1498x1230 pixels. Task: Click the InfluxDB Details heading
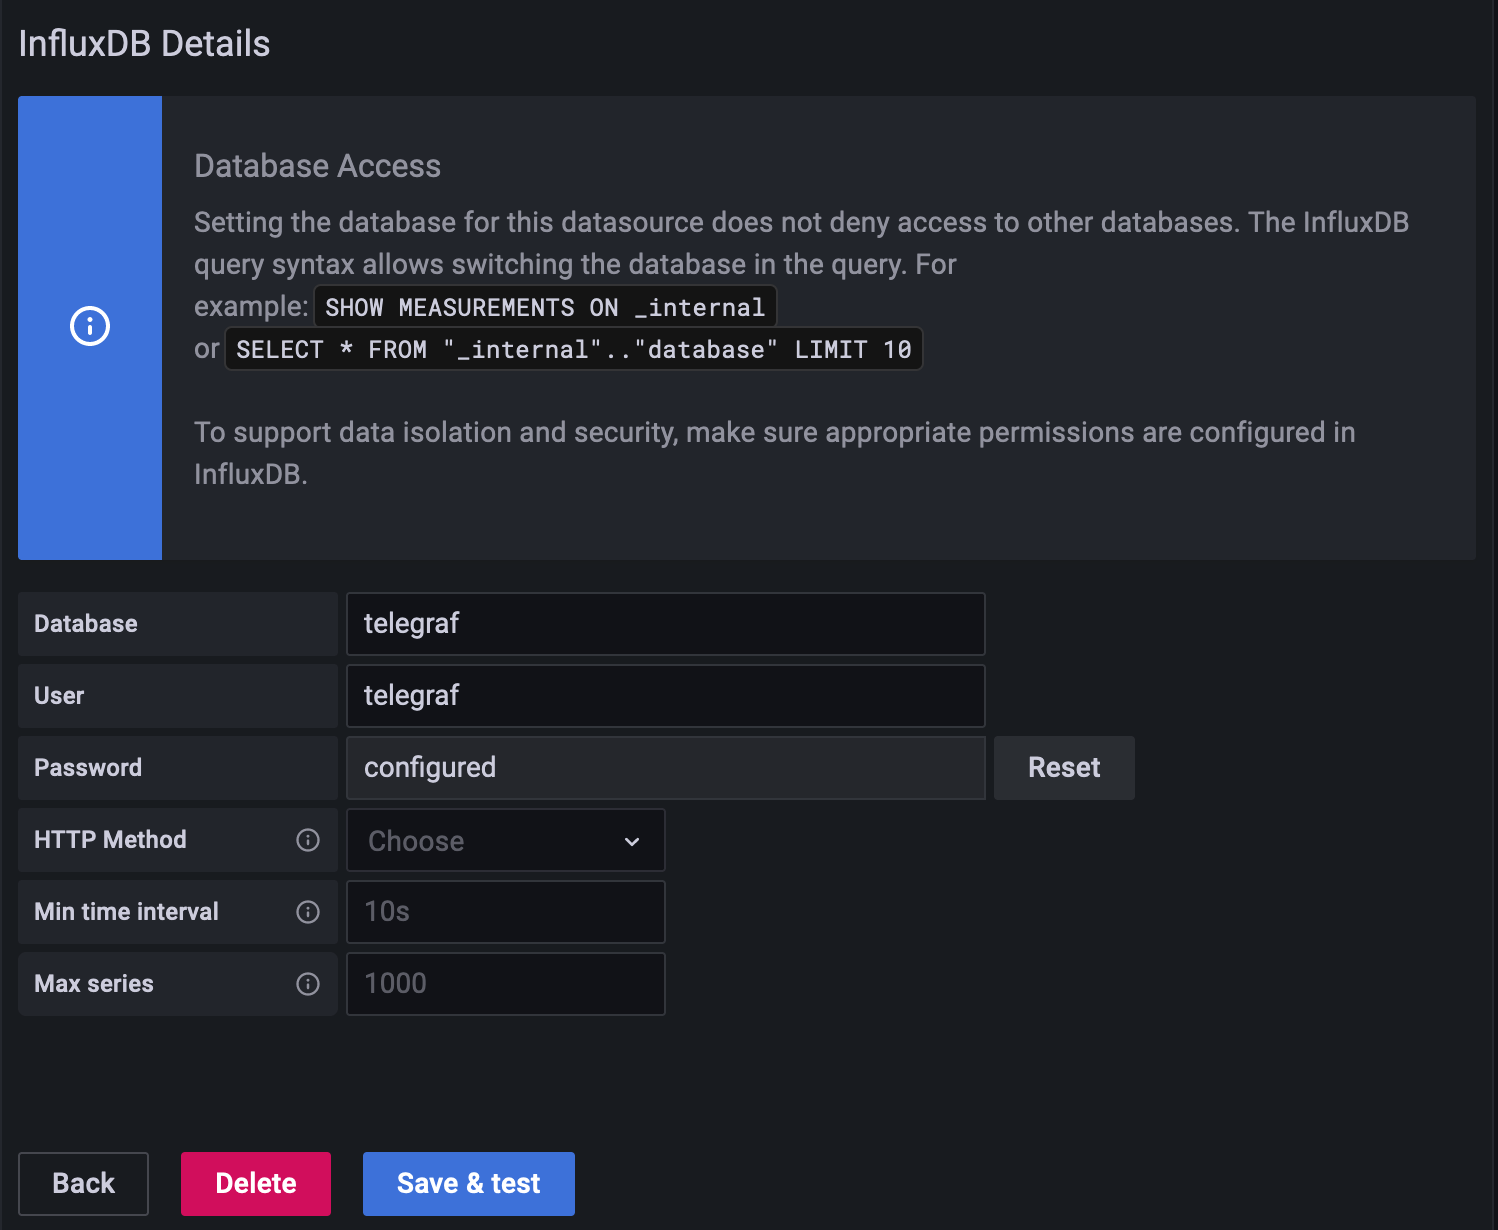pyautogui.click(x=144, y=44)
